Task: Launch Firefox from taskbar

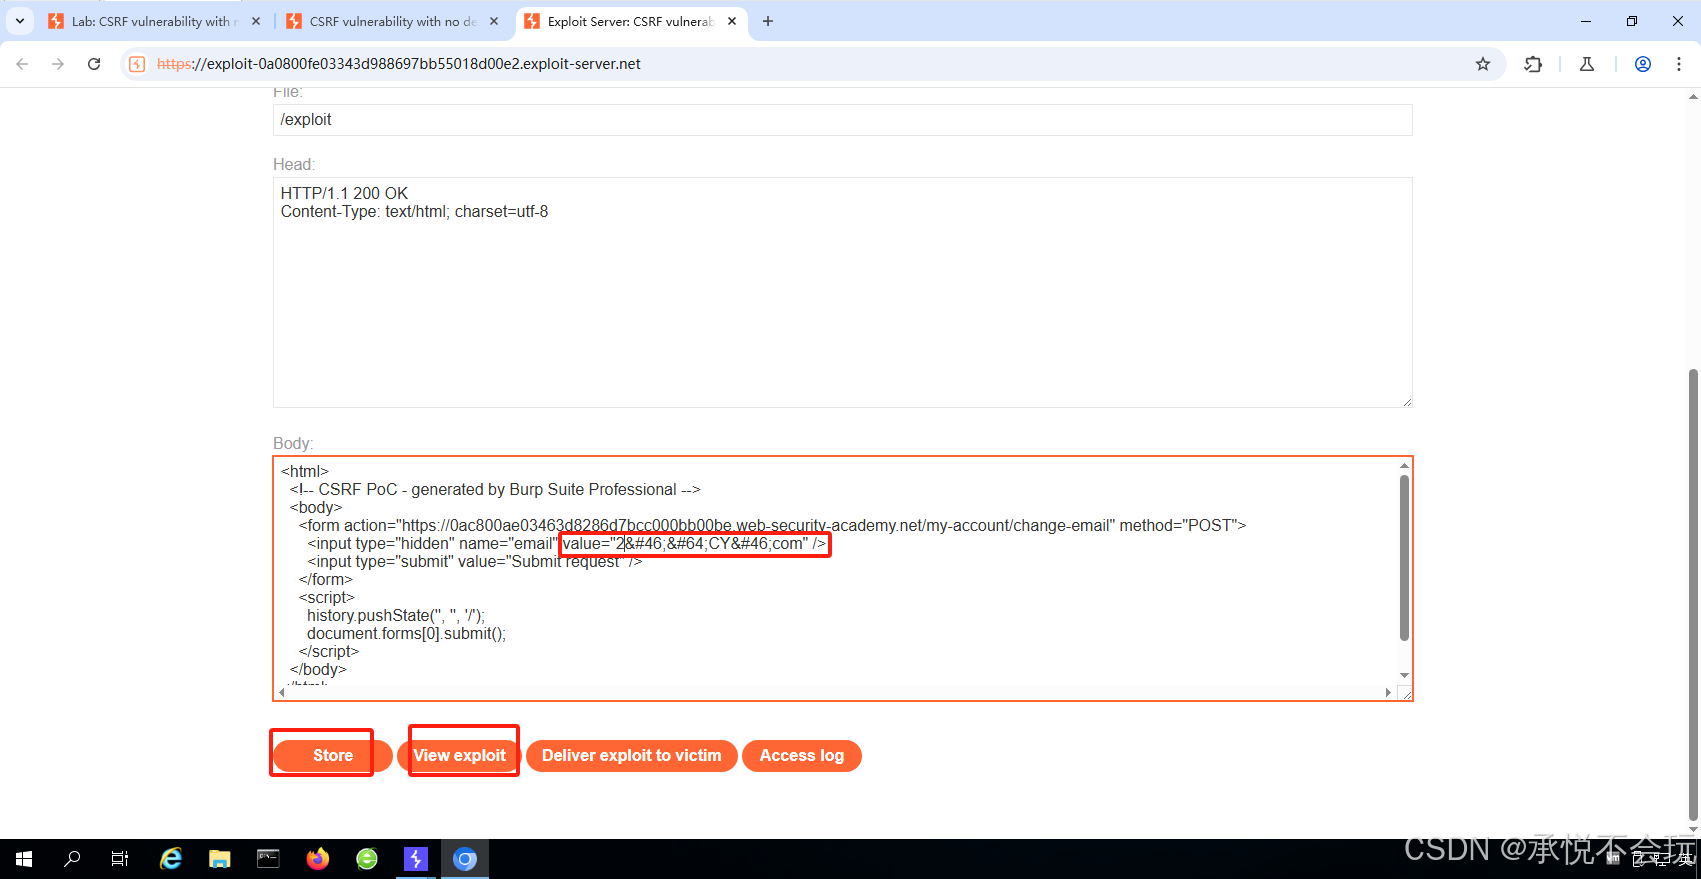Action: 318,859
